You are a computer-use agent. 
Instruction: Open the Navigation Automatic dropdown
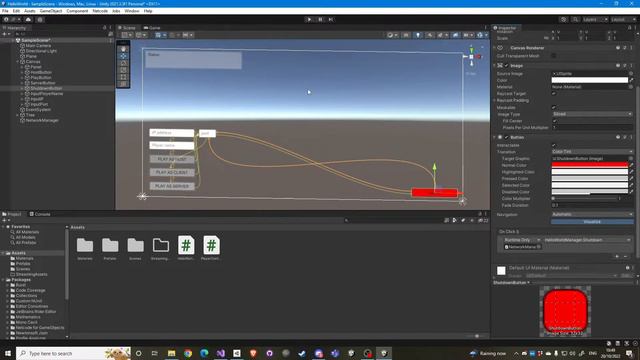(x=592, y=214)
